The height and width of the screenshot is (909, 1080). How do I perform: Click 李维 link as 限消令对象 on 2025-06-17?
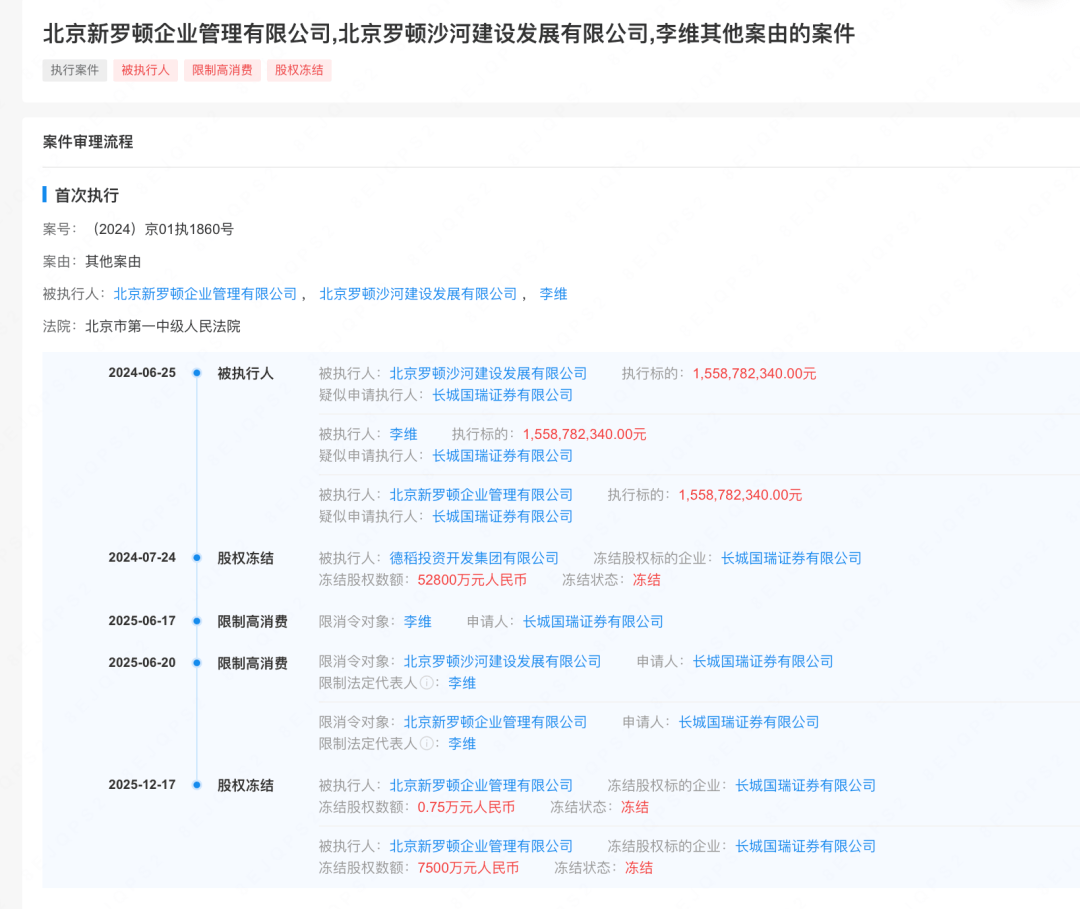[x=417, y=621]
